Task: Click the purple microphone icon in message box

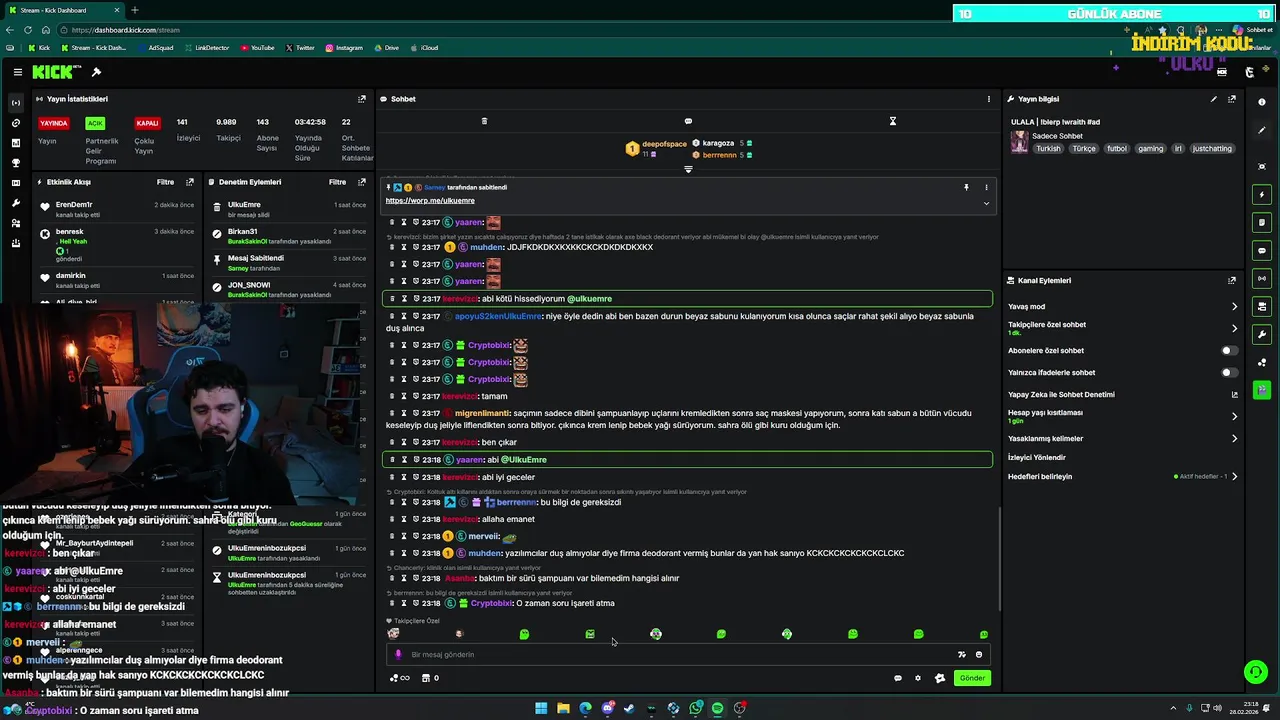Action: pyautogui.click(x=398, y=655)
